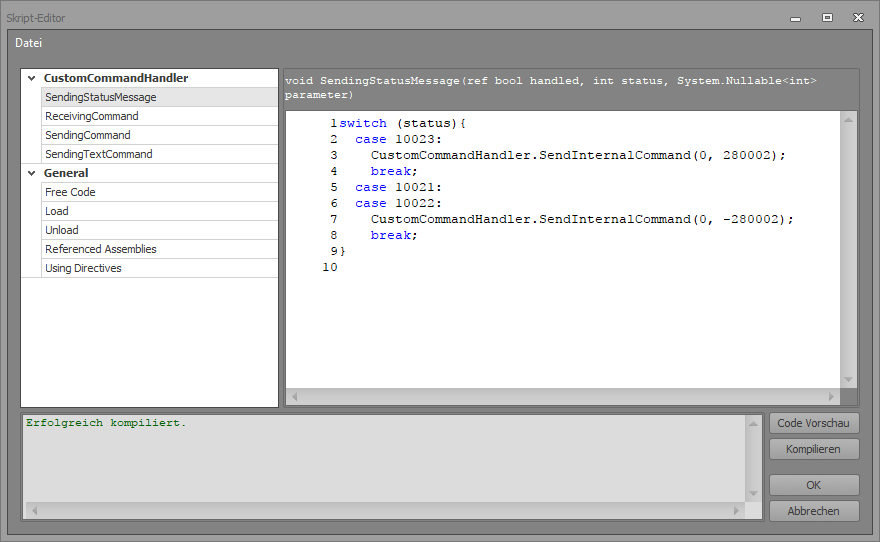
Task: Click the 'Erfolgreich kompiliert.' output message
Action: coord(106,423)
